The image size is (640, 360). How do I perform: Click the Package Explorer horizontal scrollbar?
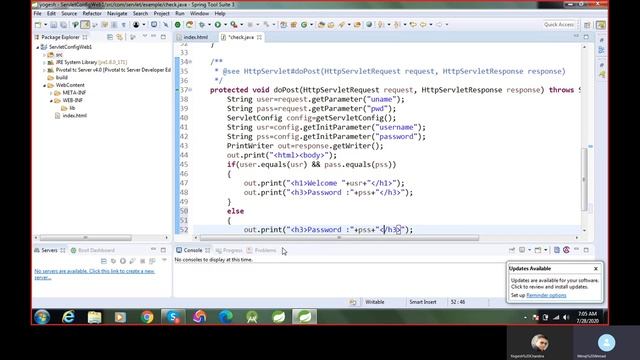pyautogui.click(x=85, y=238)
